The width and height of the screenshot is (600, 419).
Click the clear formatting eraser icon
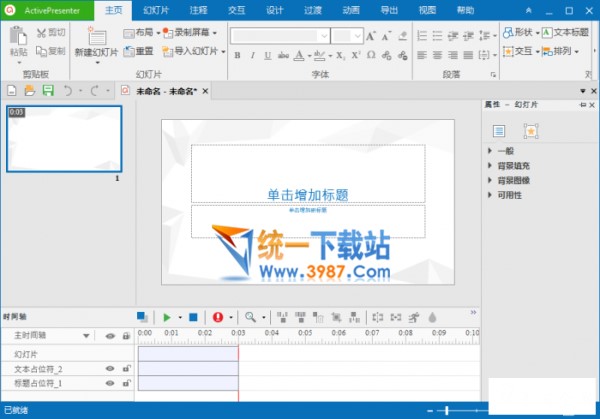coord(402,36)
